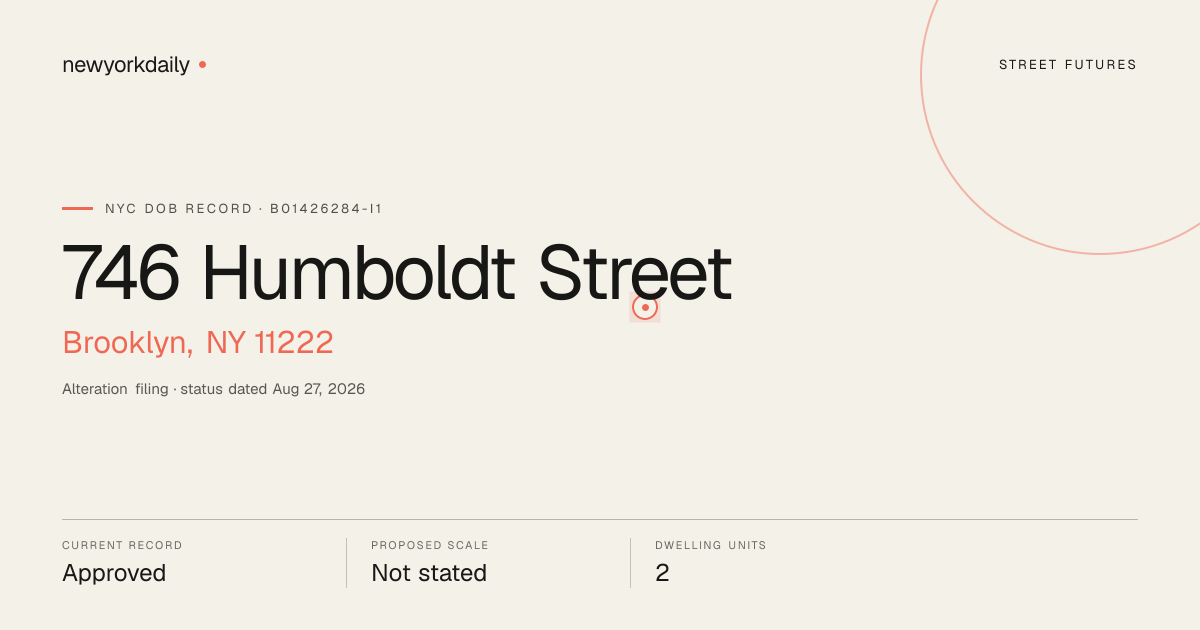The width and height of the screenshot is (1200, 630).
Task: Select the Brooklyn, NY 11222 address line
Action: pyautogui.click(x=198, y=343)
